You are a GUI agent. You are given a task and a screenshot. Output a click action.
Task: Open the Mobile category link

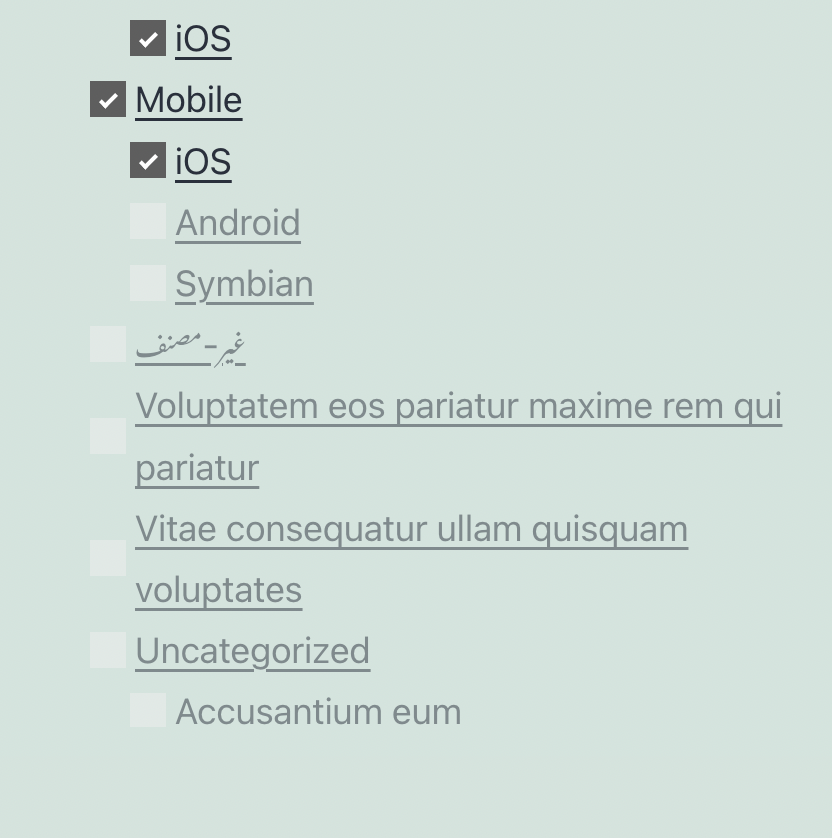188,99
